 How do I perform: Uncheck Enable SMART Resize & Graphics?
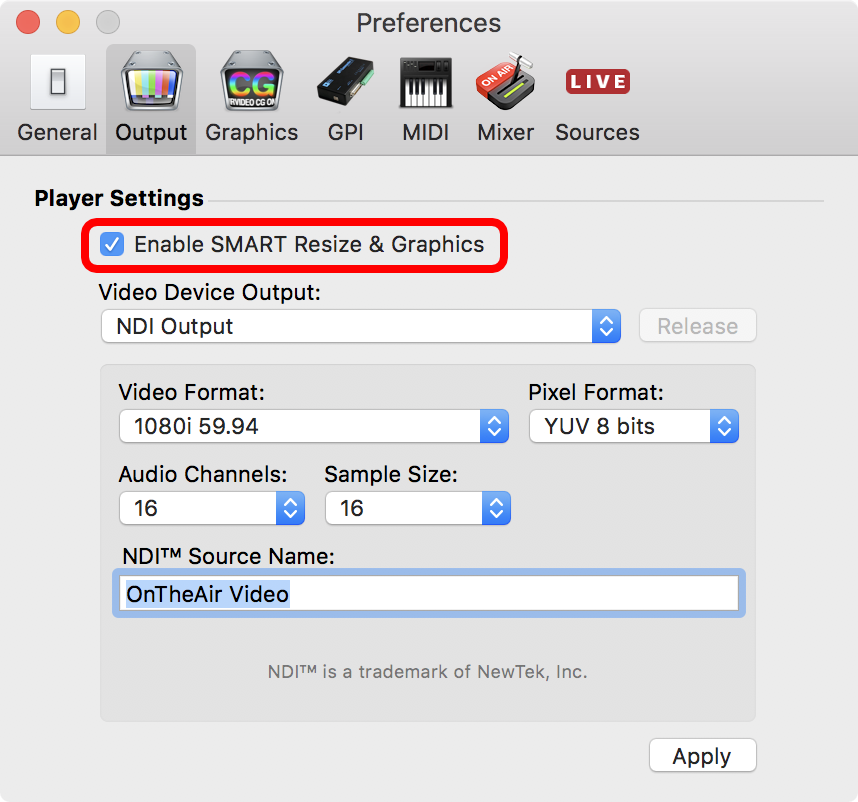click(112, 245)
